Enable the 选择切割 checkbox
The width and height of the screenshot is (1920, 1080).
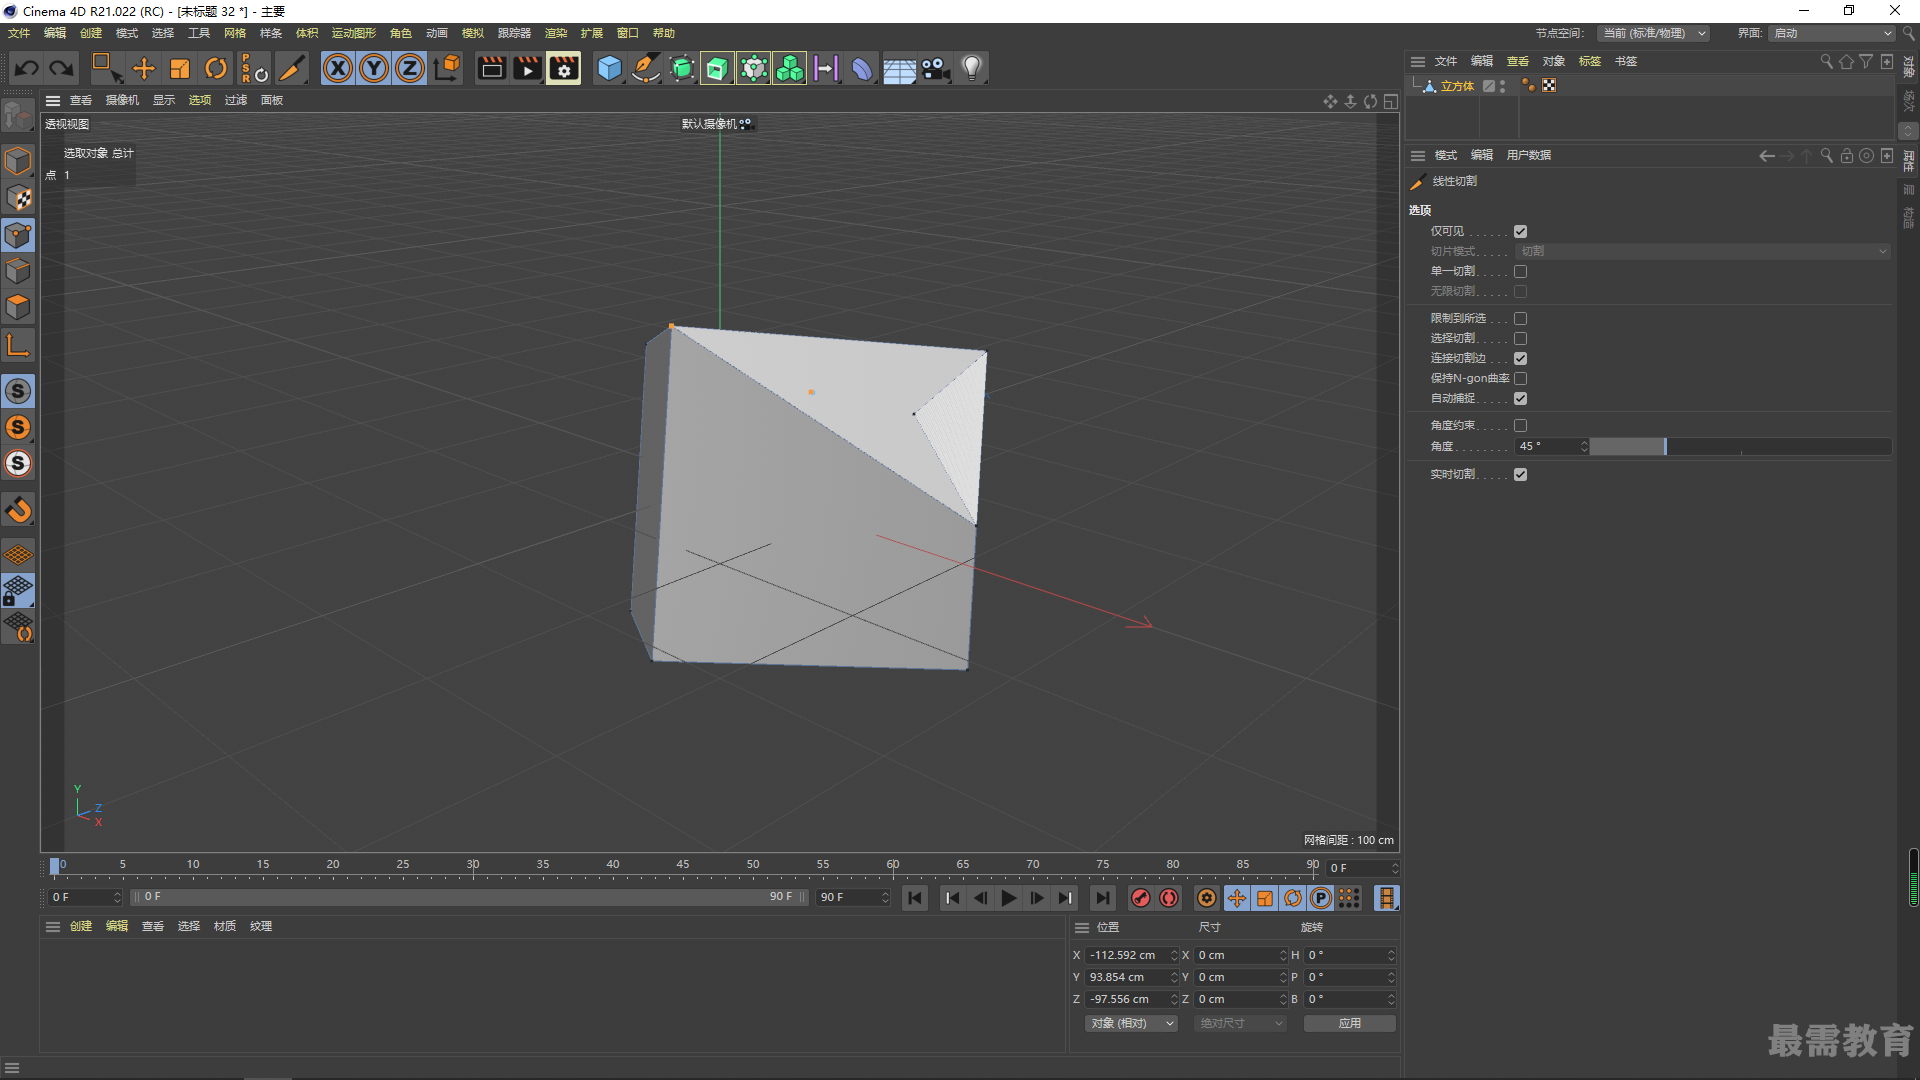1520,338
